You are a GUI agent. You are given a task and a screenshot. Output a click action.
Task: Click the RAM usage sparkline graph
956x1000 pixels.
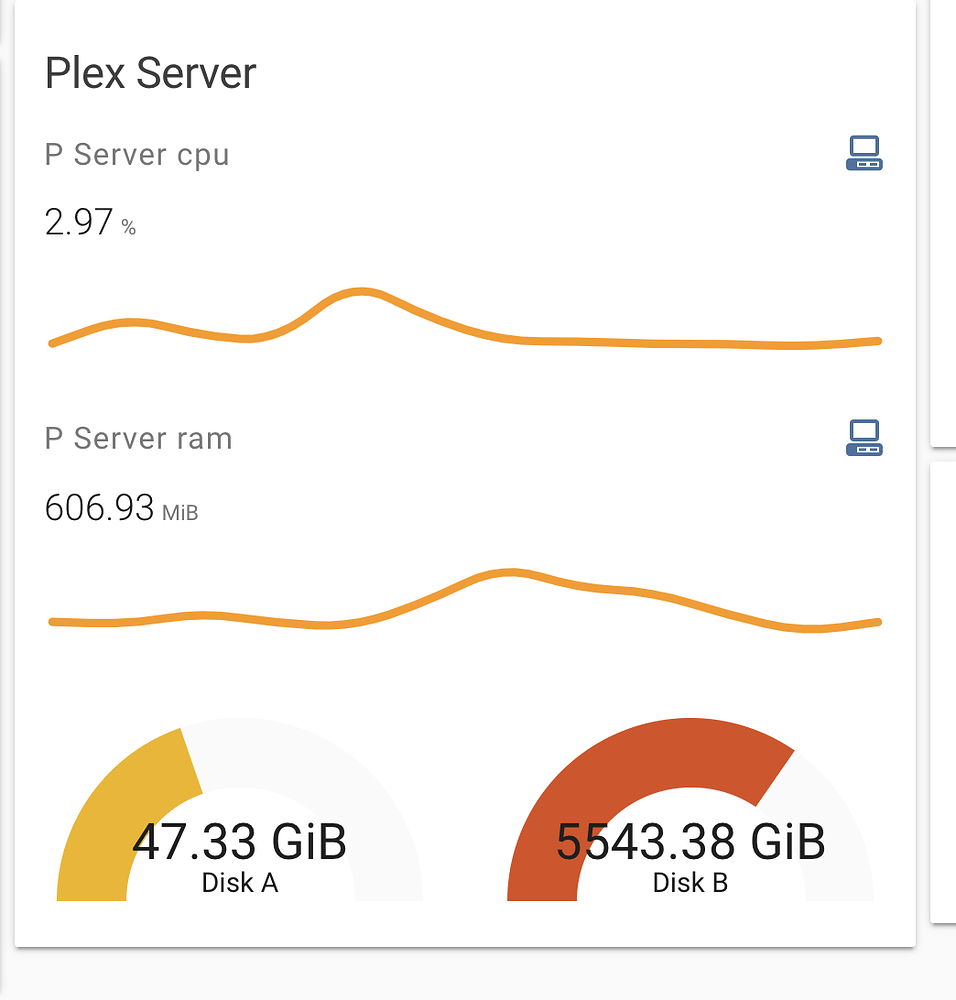pyautogui.click(x=465, y=598)
